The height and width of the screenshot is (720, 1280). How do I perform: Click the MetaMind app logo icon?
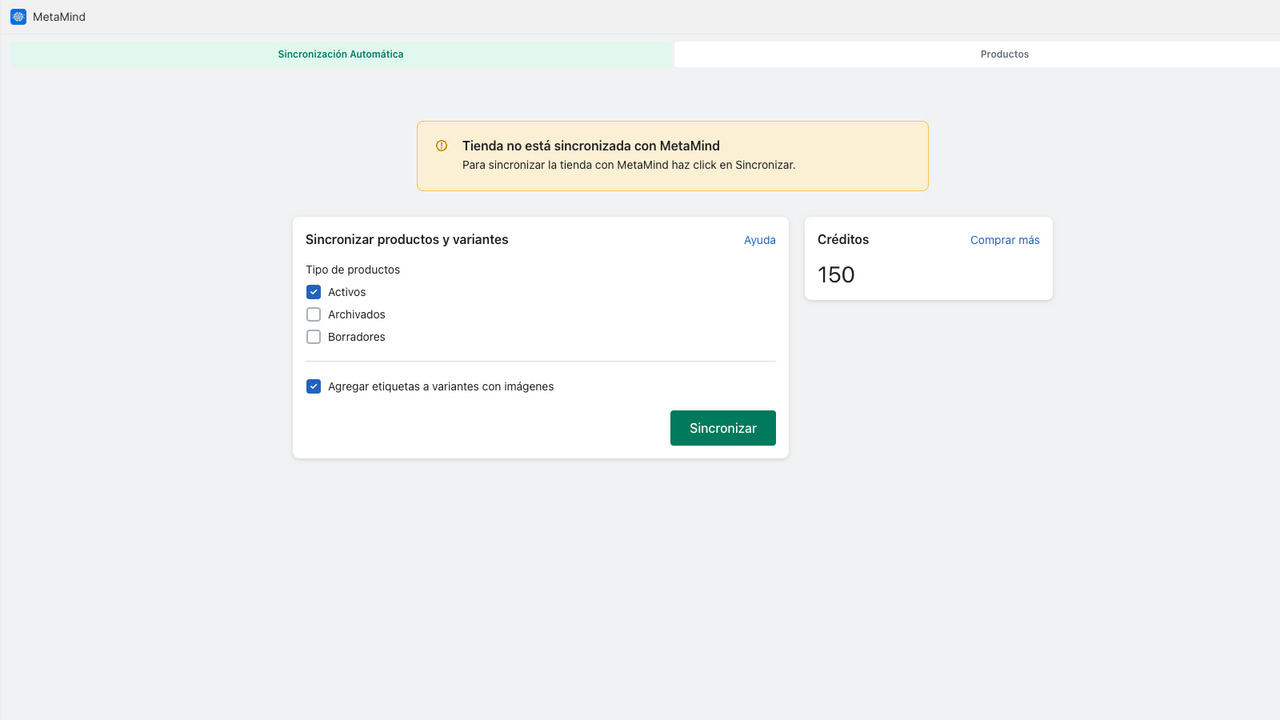point(18,17)
